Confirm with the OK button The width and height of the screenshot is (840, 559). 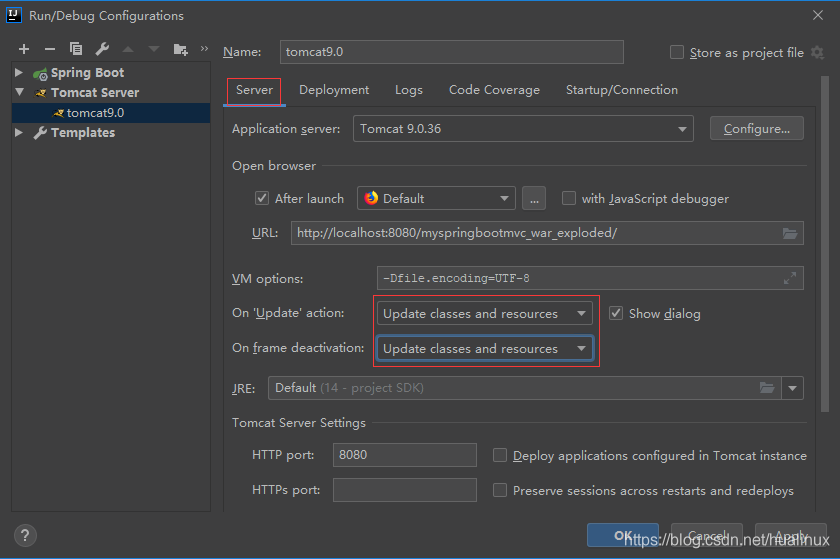pos(622,535)
